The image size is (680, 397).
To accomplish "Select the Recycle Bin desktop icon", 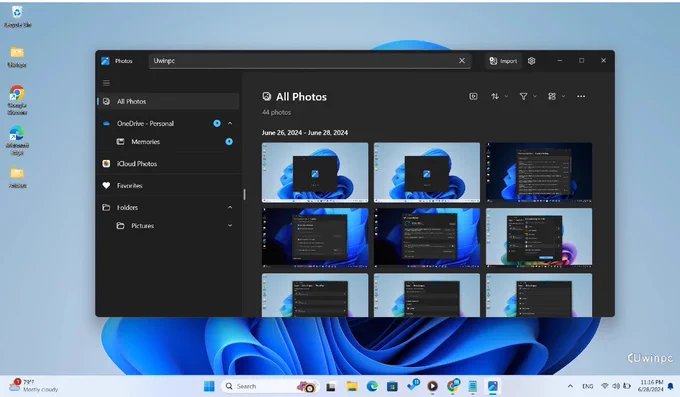I will click(x=17, y=17).
